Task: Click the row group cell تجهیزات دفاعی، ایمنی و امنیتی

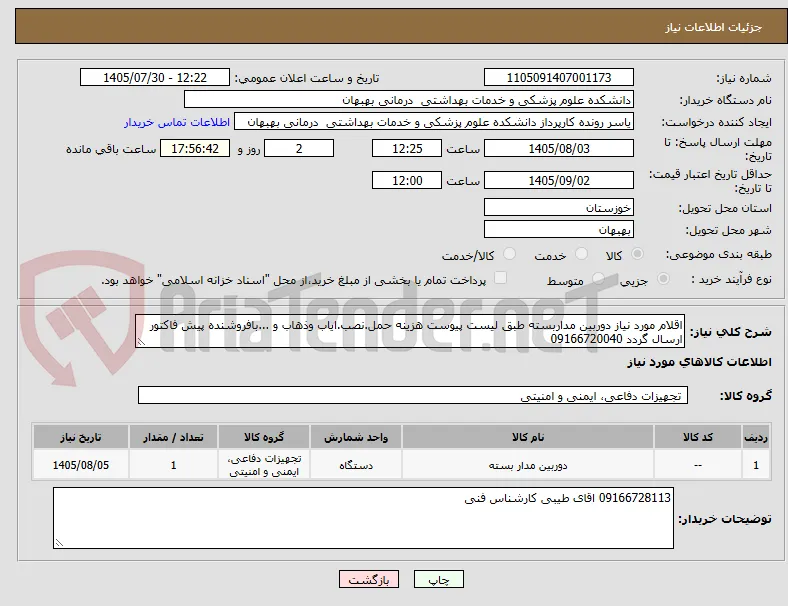Action: 264,465
